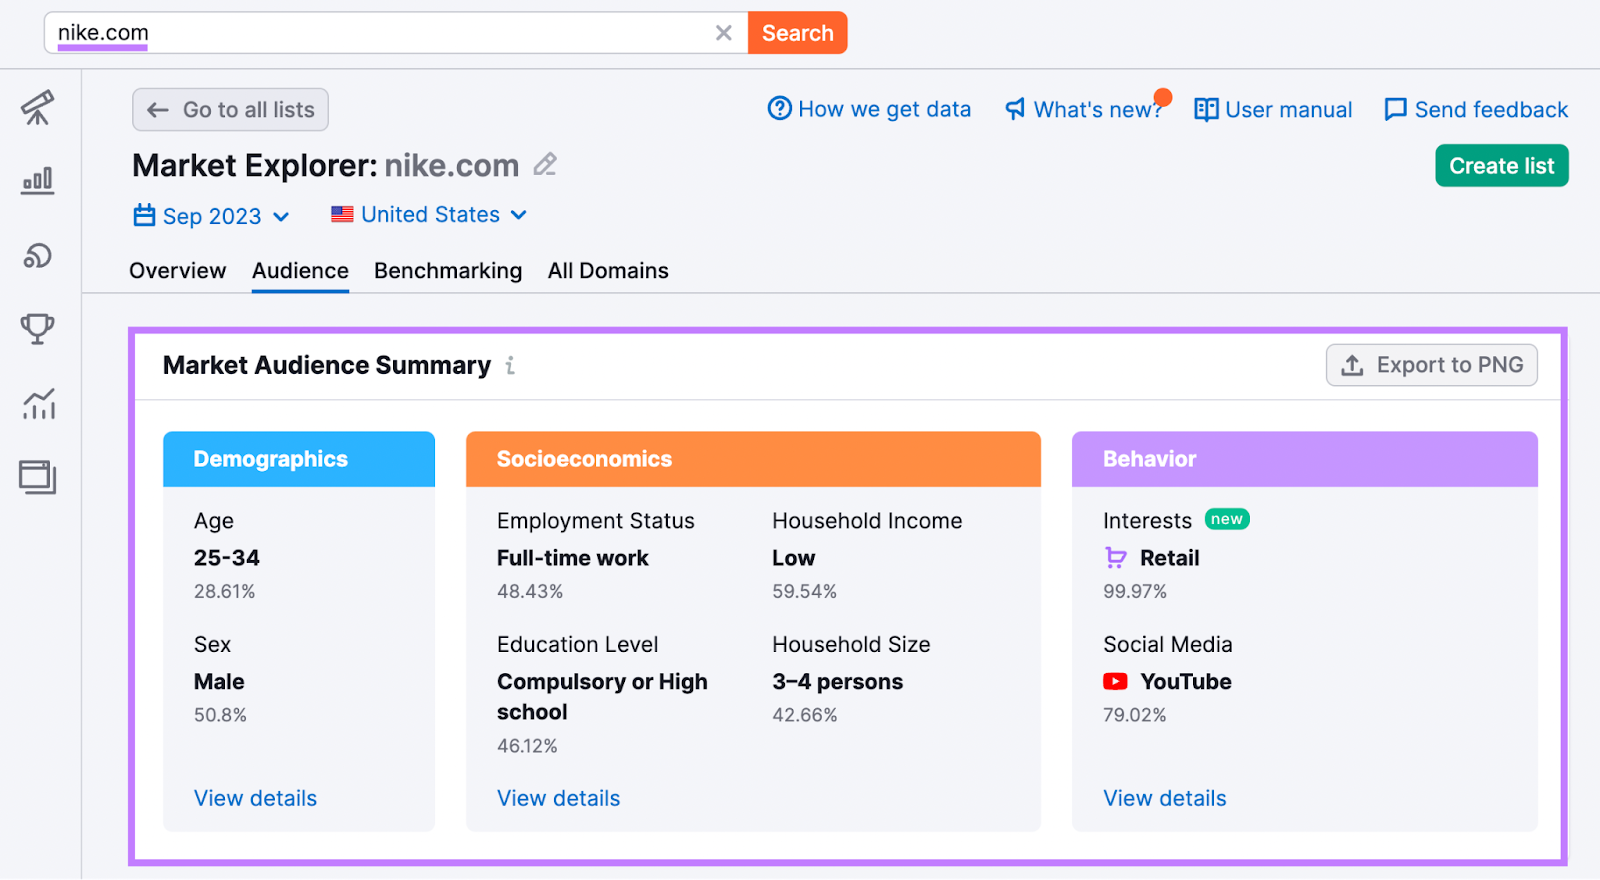Click the 99.97% Retail percentage
Image resolution: width=1600 pixels, height=880 pixels.
(1135, 592)
